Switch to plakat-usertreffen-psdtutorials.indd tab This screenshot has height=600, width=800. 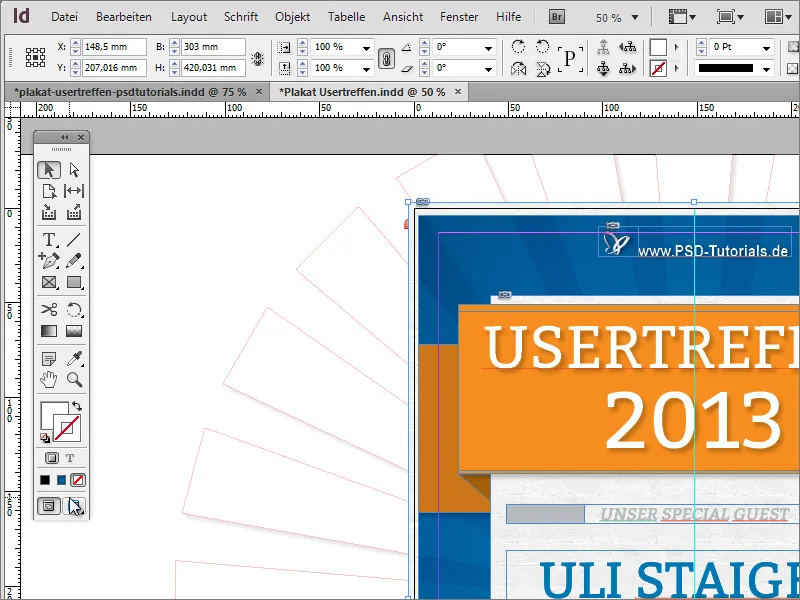click(x=131, y=92)
